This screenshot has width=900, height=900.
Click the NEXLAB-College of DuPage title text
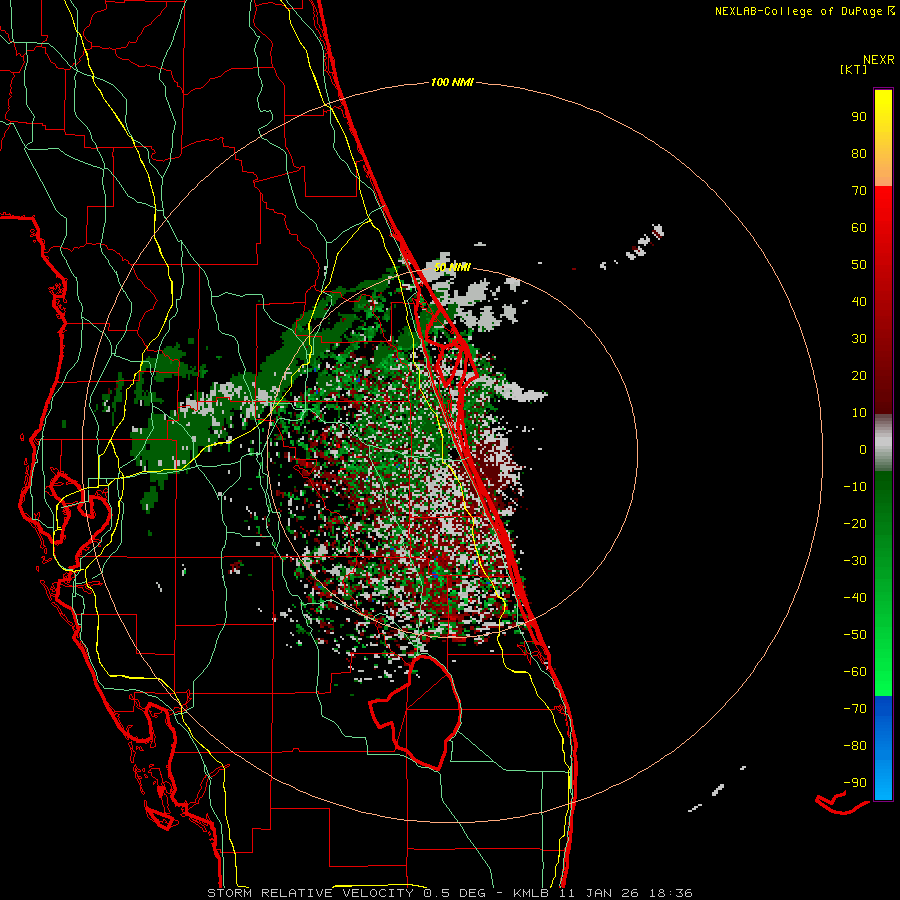(x=800, y=11)
